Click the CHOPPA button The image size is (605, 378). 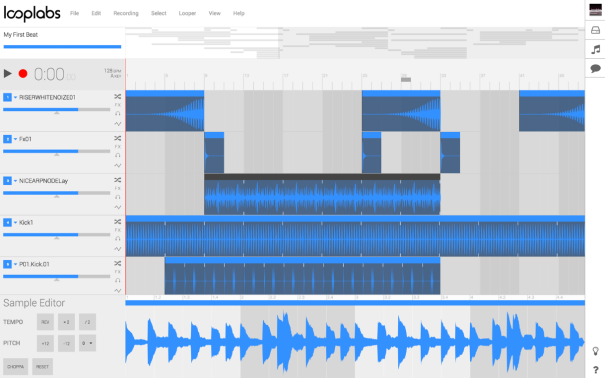click(x=15, y=366)
